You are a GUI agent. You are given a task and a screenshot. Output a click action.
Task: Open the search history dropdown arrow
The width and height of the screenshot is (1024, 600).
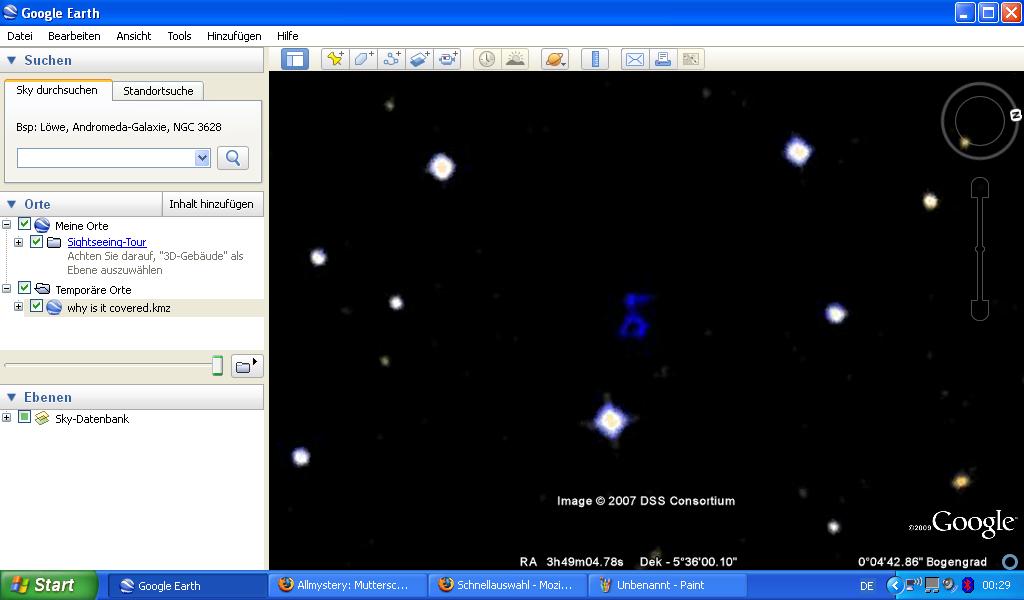tap(202, 158)
